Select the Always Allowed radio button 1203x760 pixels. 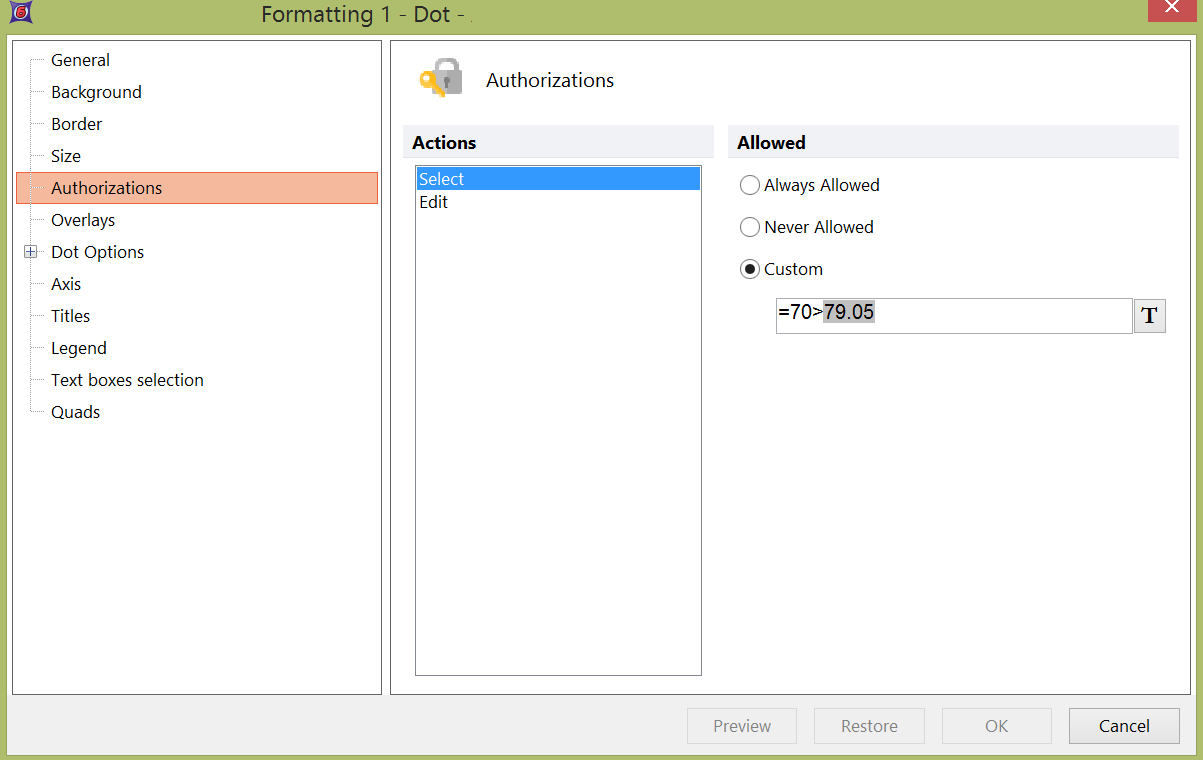click(x=750, y=185)
